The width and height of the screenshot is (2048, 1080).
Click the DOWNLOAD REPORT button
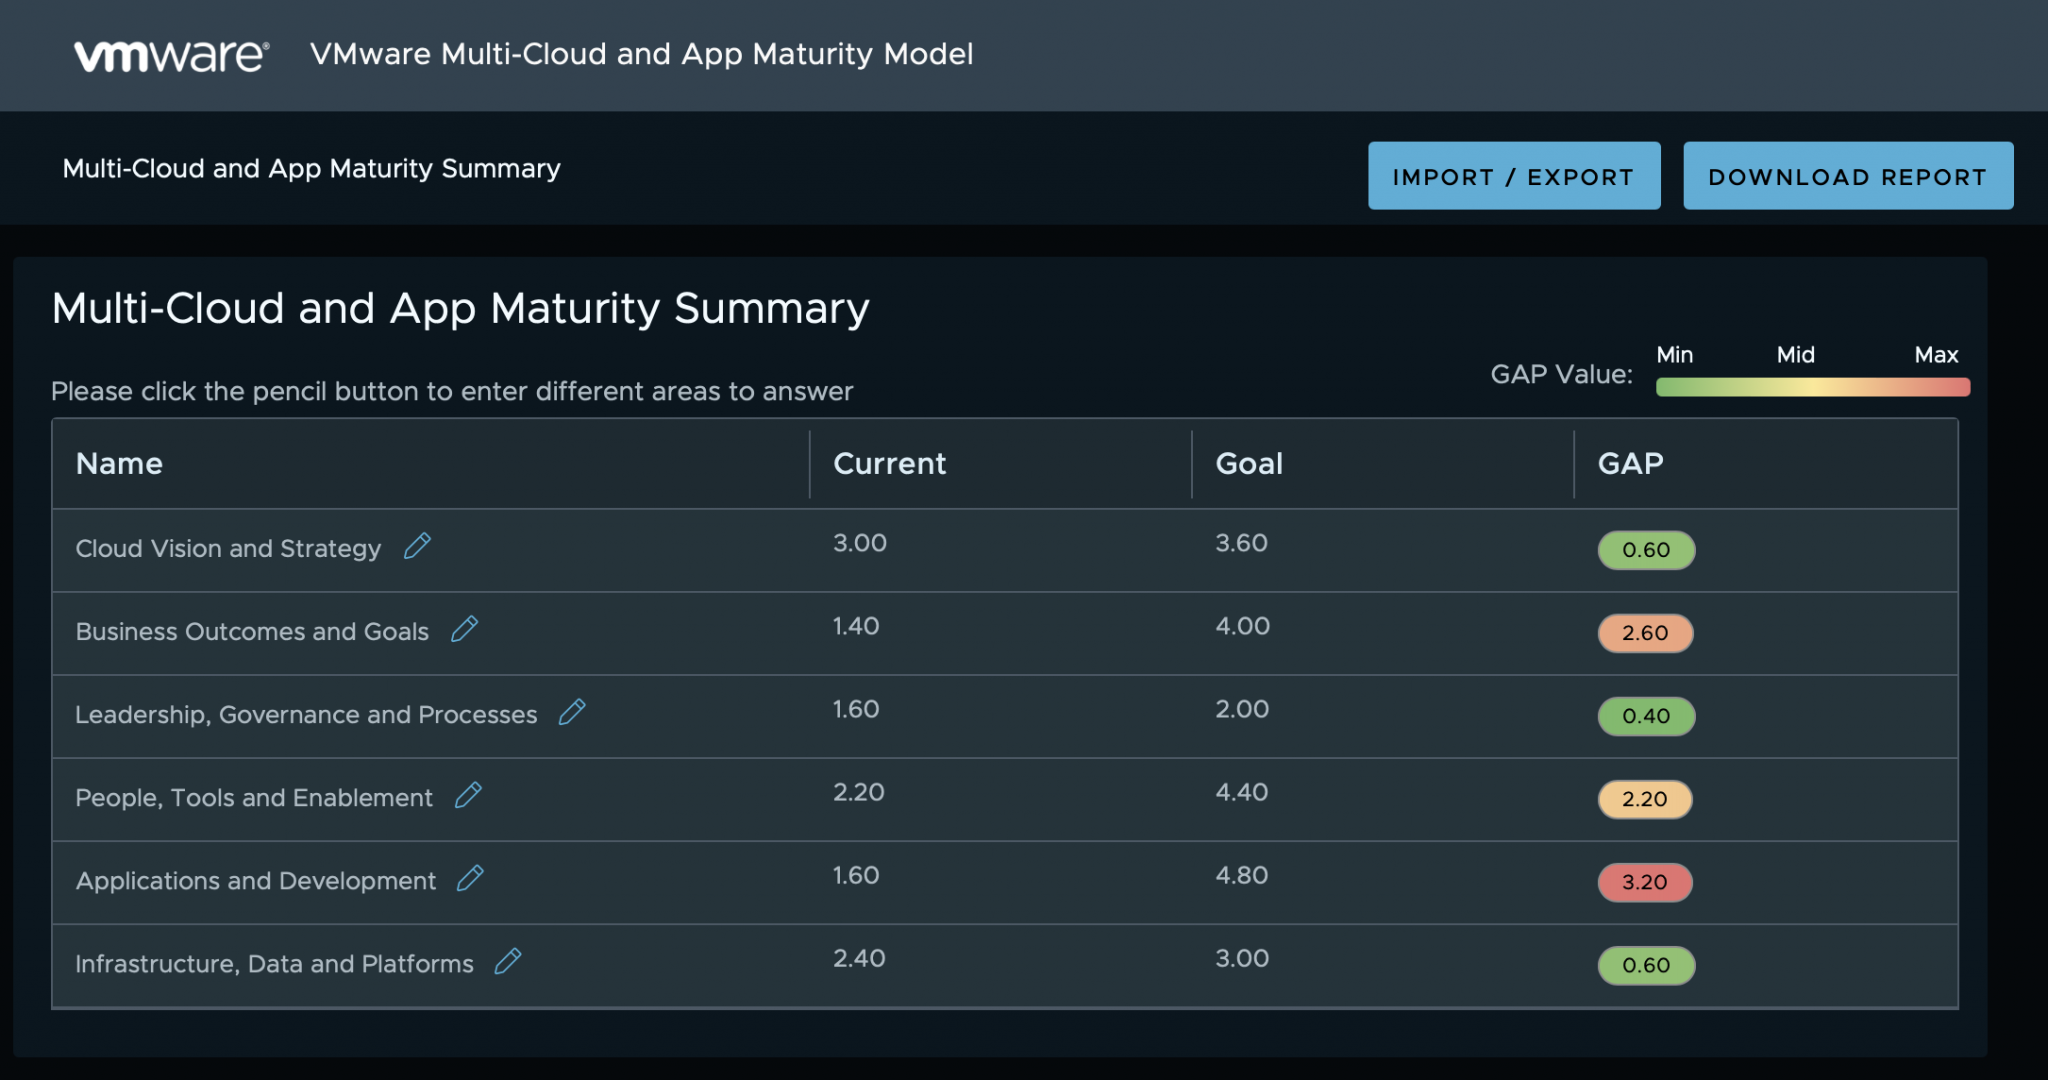click(1848, 175)
